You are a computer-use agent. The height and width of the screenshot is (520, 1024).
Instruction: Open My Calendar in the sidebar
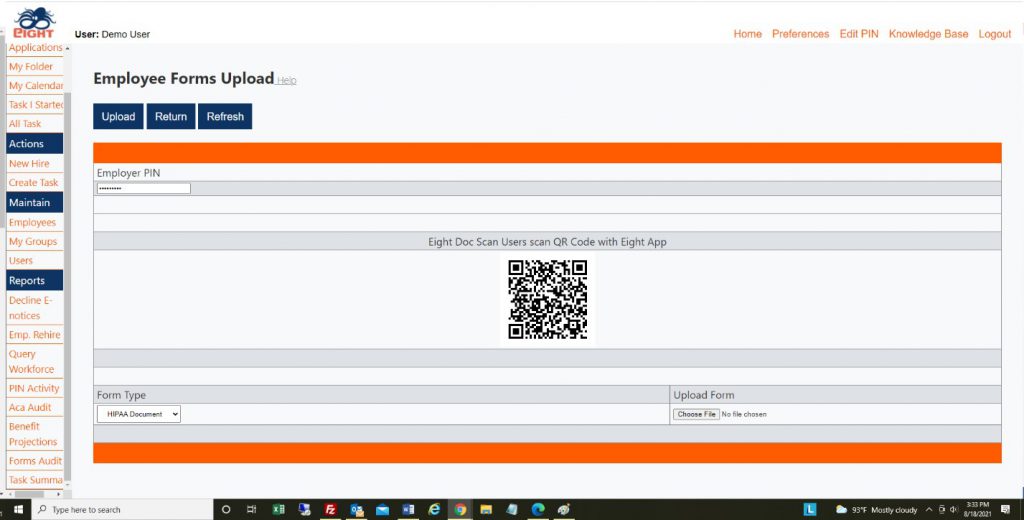35,86
